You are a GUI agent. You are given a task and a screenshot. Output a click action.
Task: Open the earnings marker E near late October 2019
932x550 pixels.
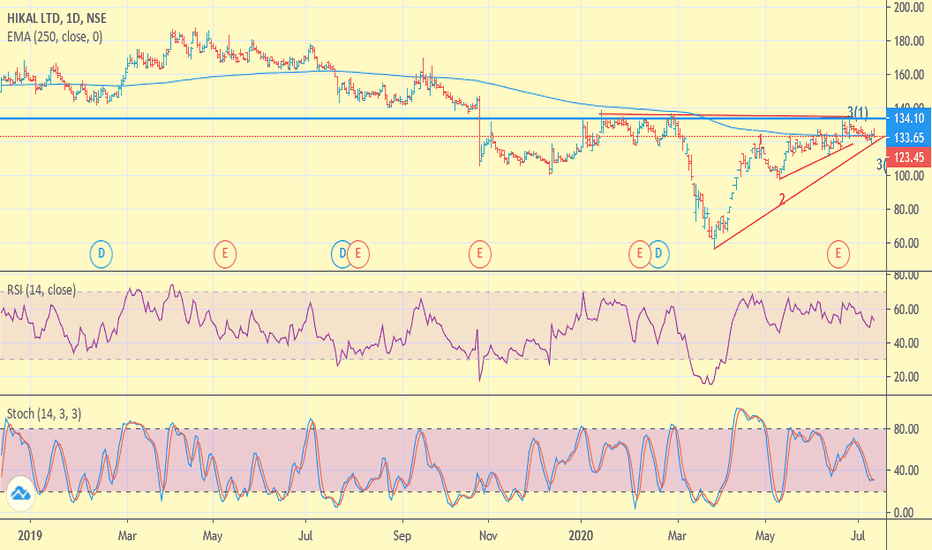[480, 254]
